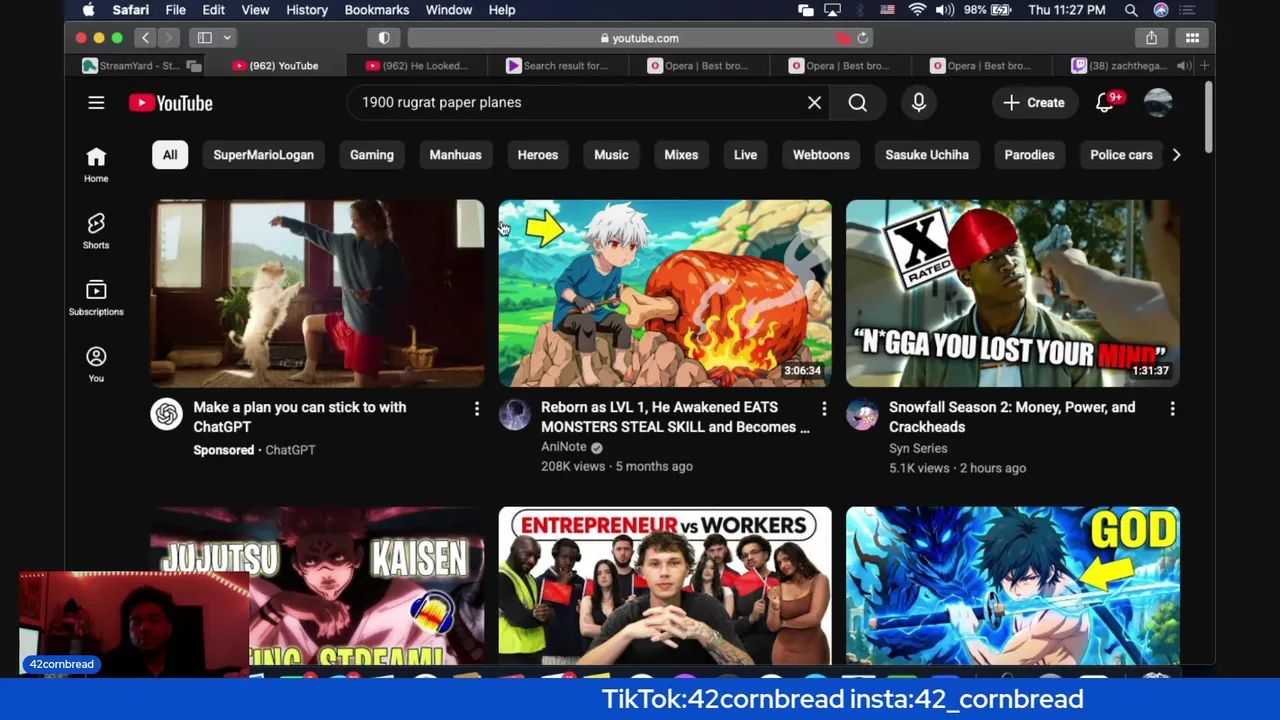Play the Jujutsu Kaisen stream thumbnail

pos(317,586)
